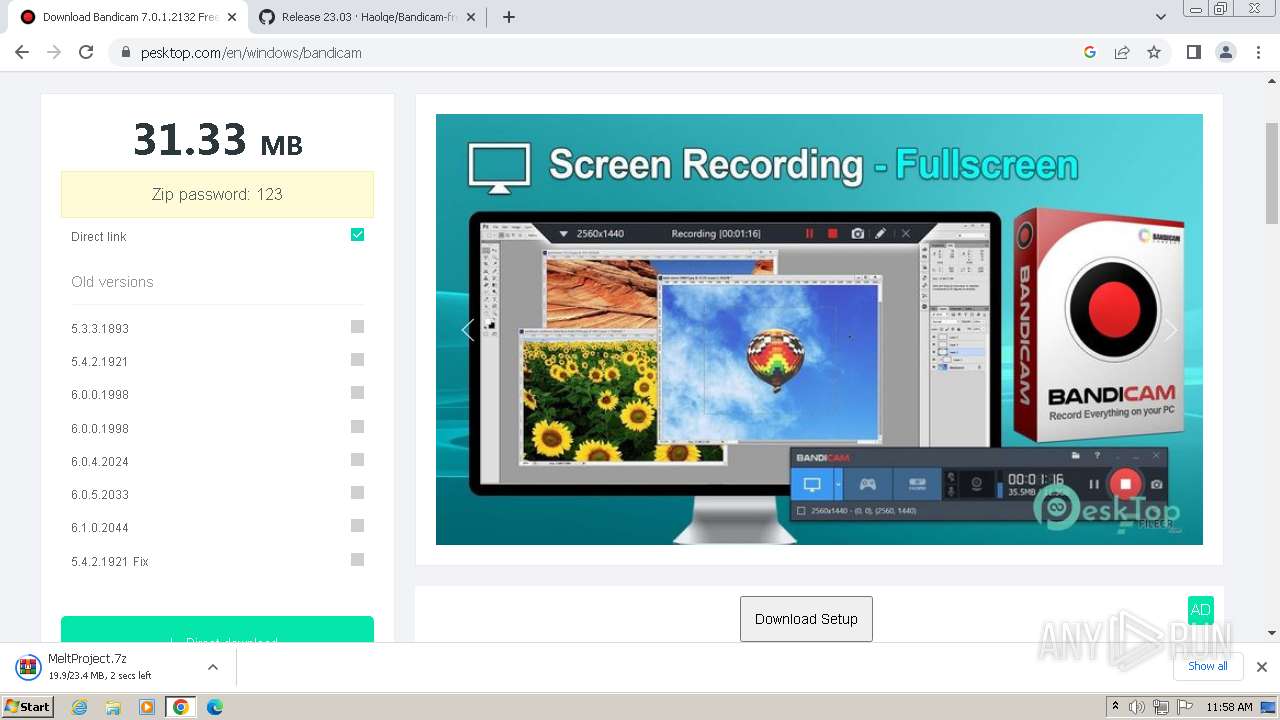Image resolution: width=1280 pixels, height=720 pixels.
Task: Open the side panel icon
Action: pyautogui.click(x=1193, y=52)
